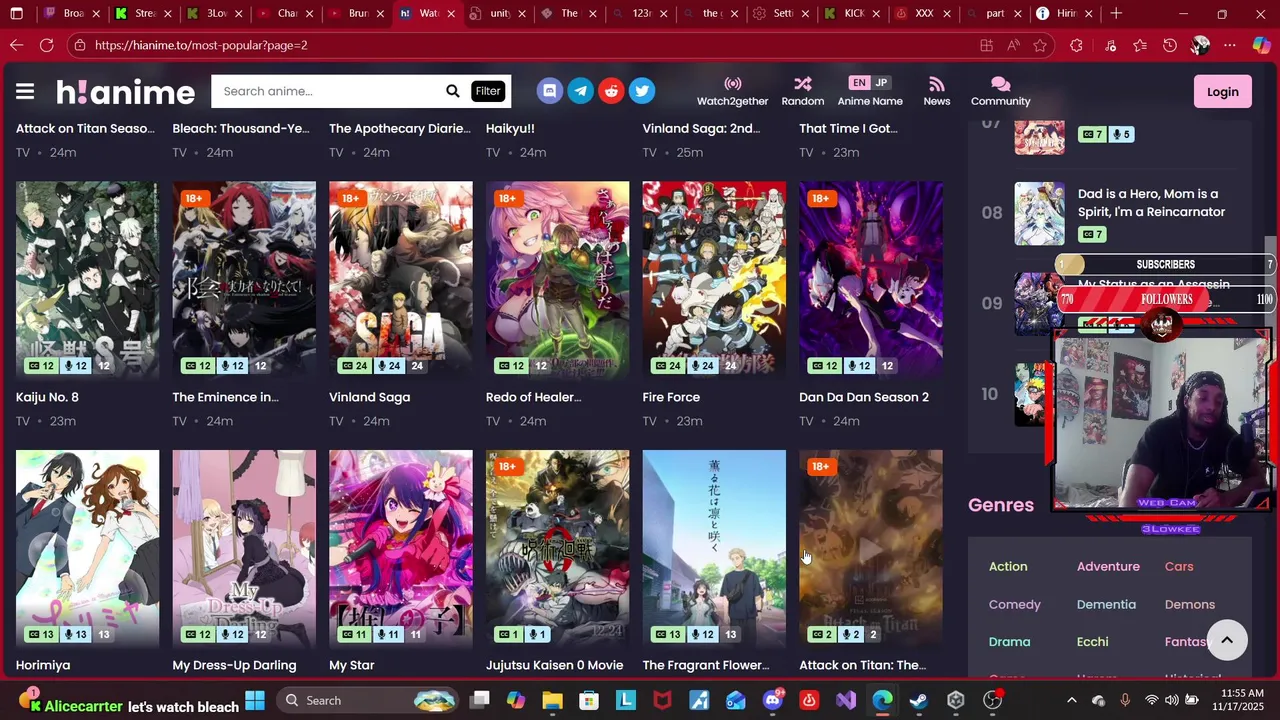
Task: Click the magnifier search icon
Action: pyautogui.click(x=453, y=91)
